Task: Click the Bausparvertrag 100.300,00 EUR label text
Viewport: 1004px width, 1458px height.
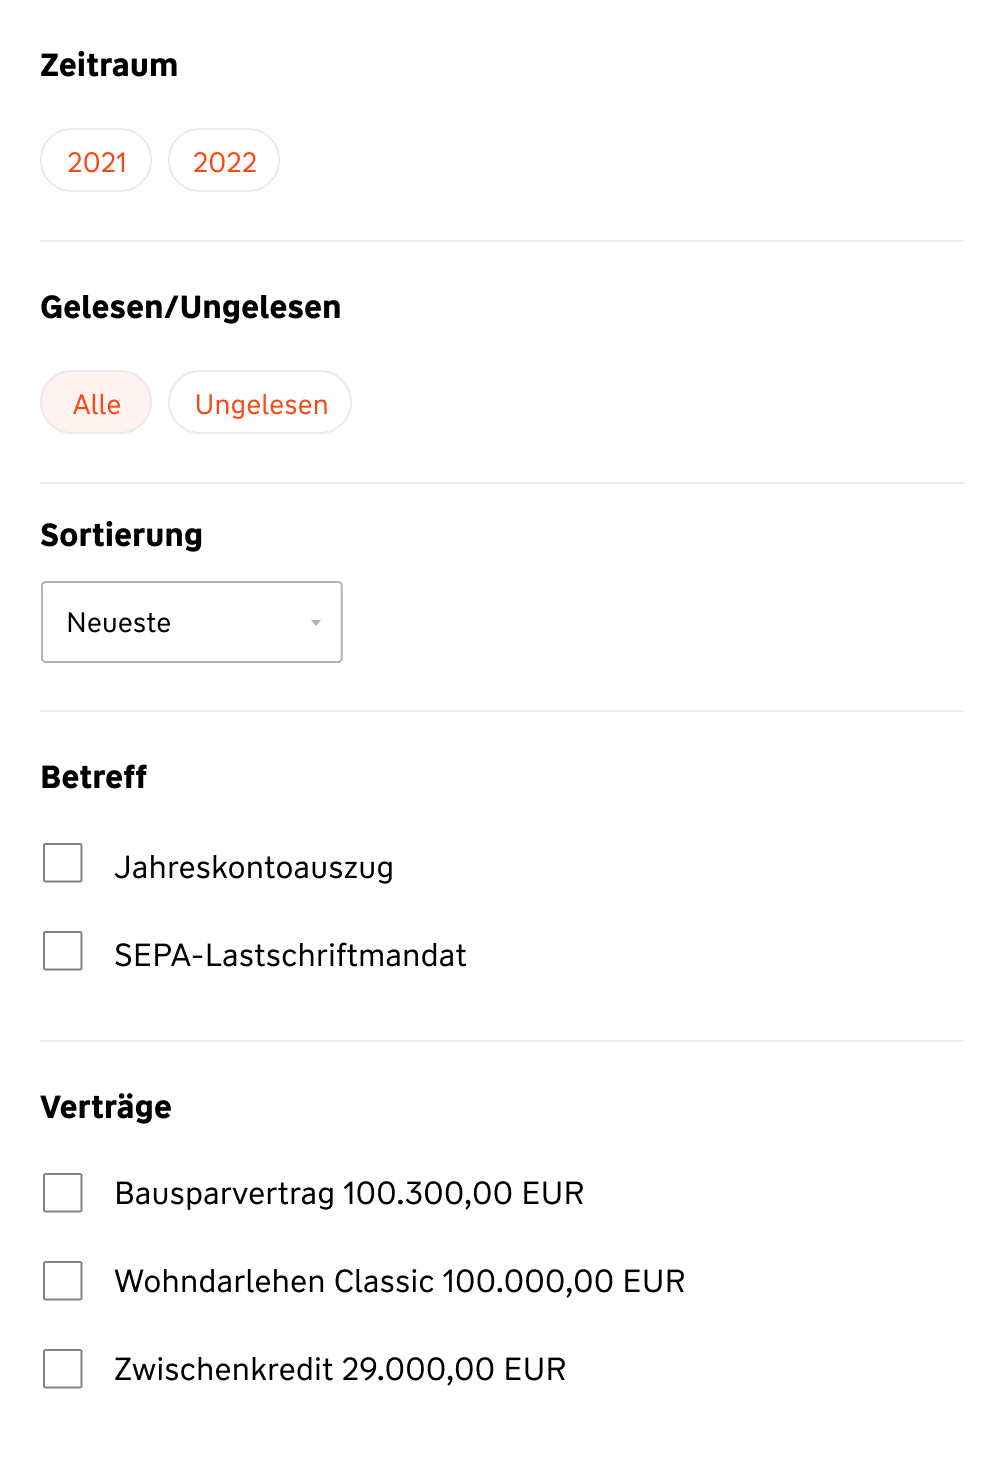Action: point(349,1193)
